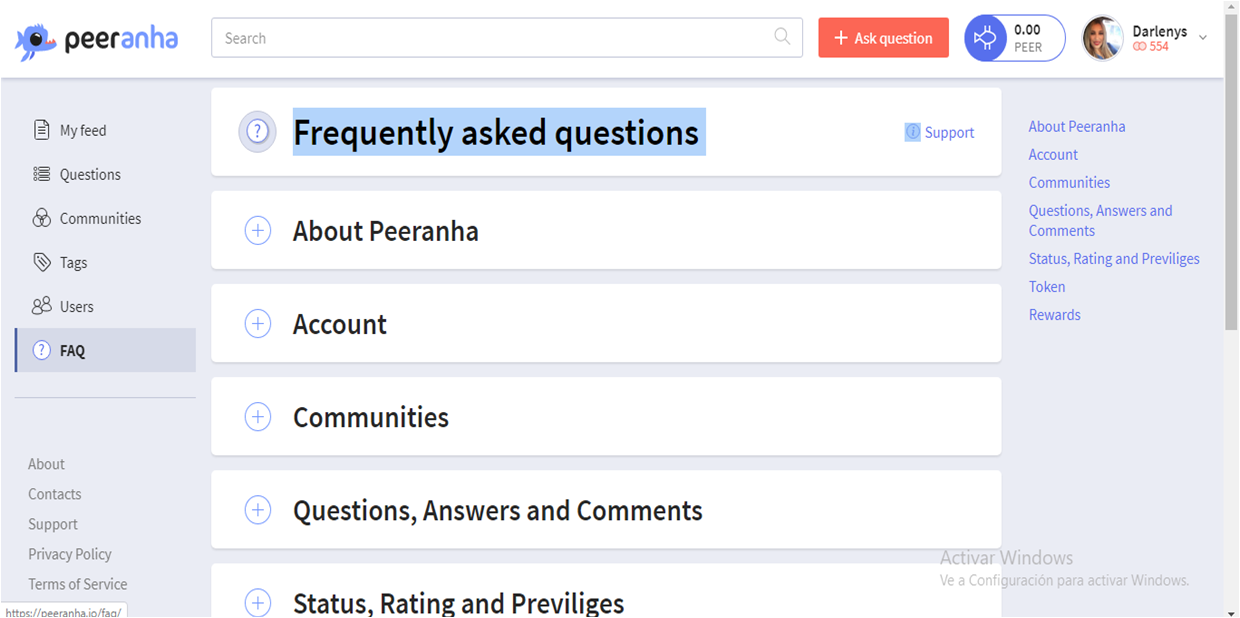The image size is (1240, 618).
Task: Click the My feed document icon
Action: (x=41, y=130)
